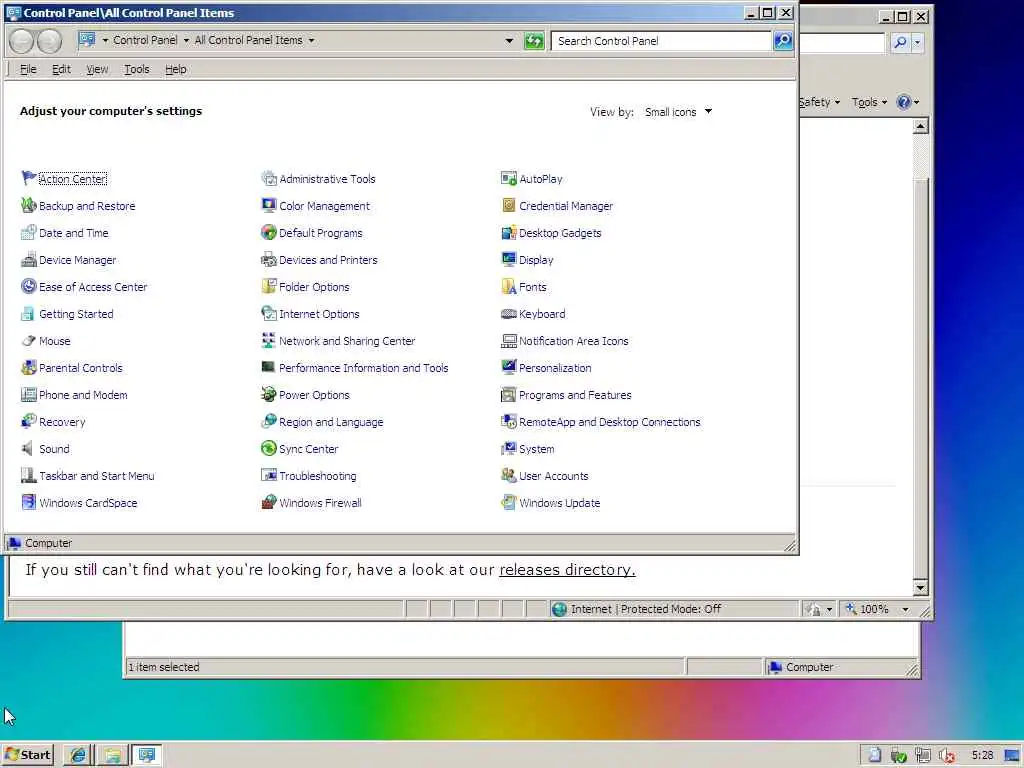This screenshot has width=1024, height=768.
Task: Open Administrative Tools icon
Action: click(x=268, y=178)
